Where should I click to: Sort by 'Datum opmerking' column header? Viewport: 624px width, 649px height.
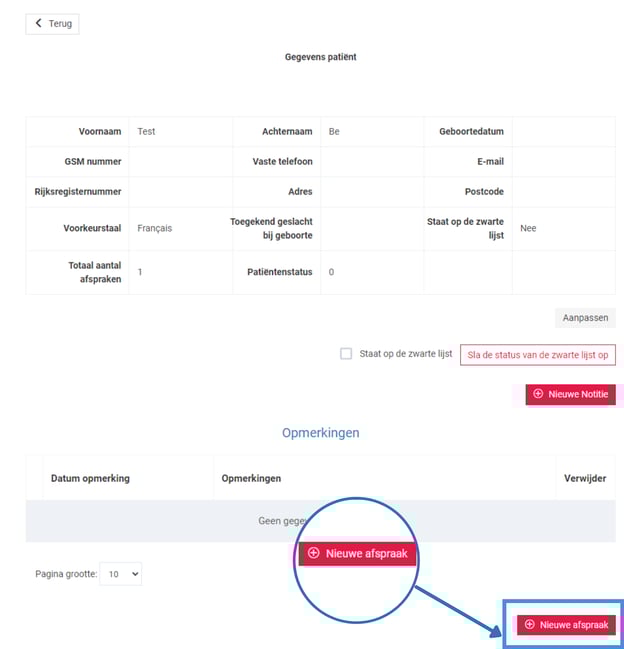pos(90,478)
